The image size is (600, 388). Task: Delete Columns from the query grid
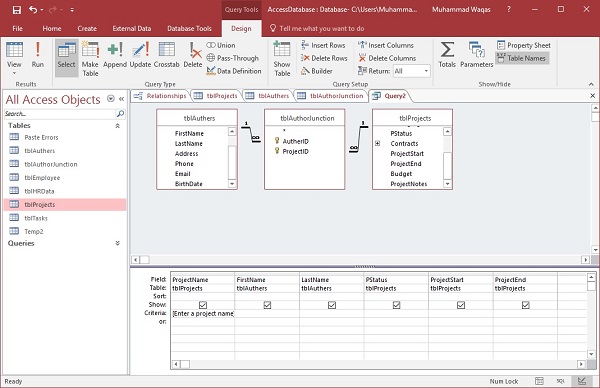point(387,58)
